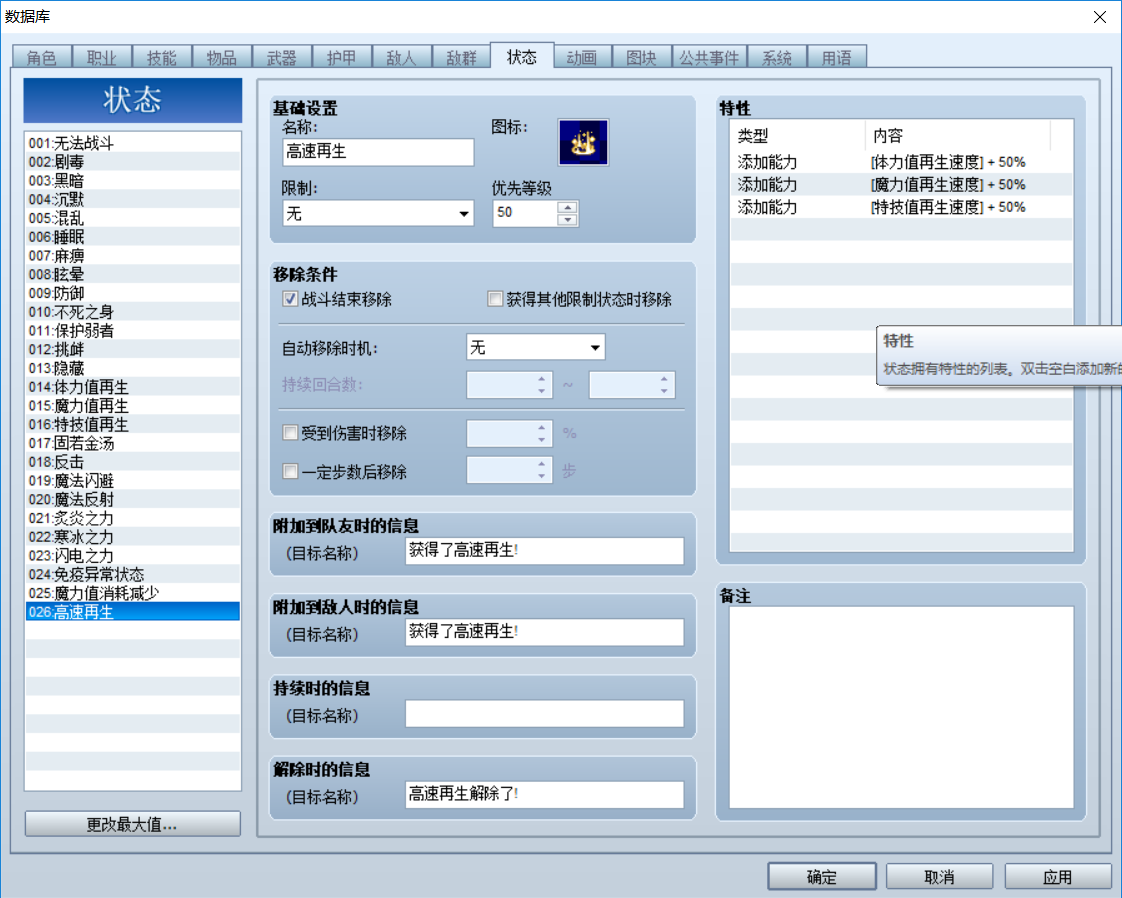Select state 004:沉默
1122x898 pixels.
132,199
